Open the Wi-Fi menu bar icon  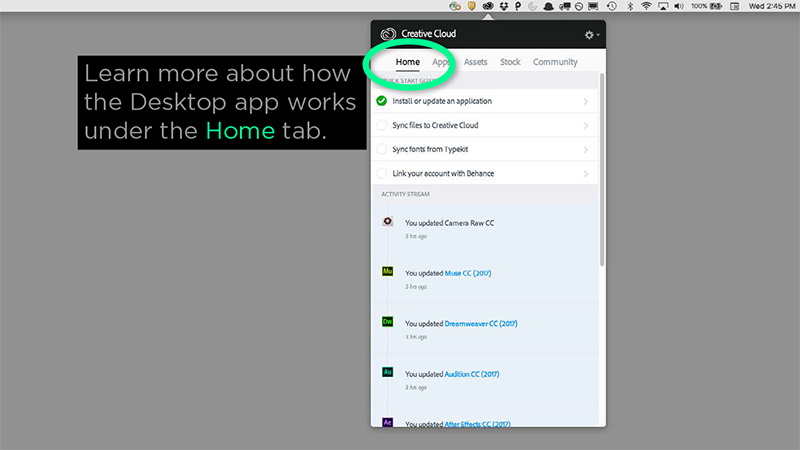[x=646, y=6]
